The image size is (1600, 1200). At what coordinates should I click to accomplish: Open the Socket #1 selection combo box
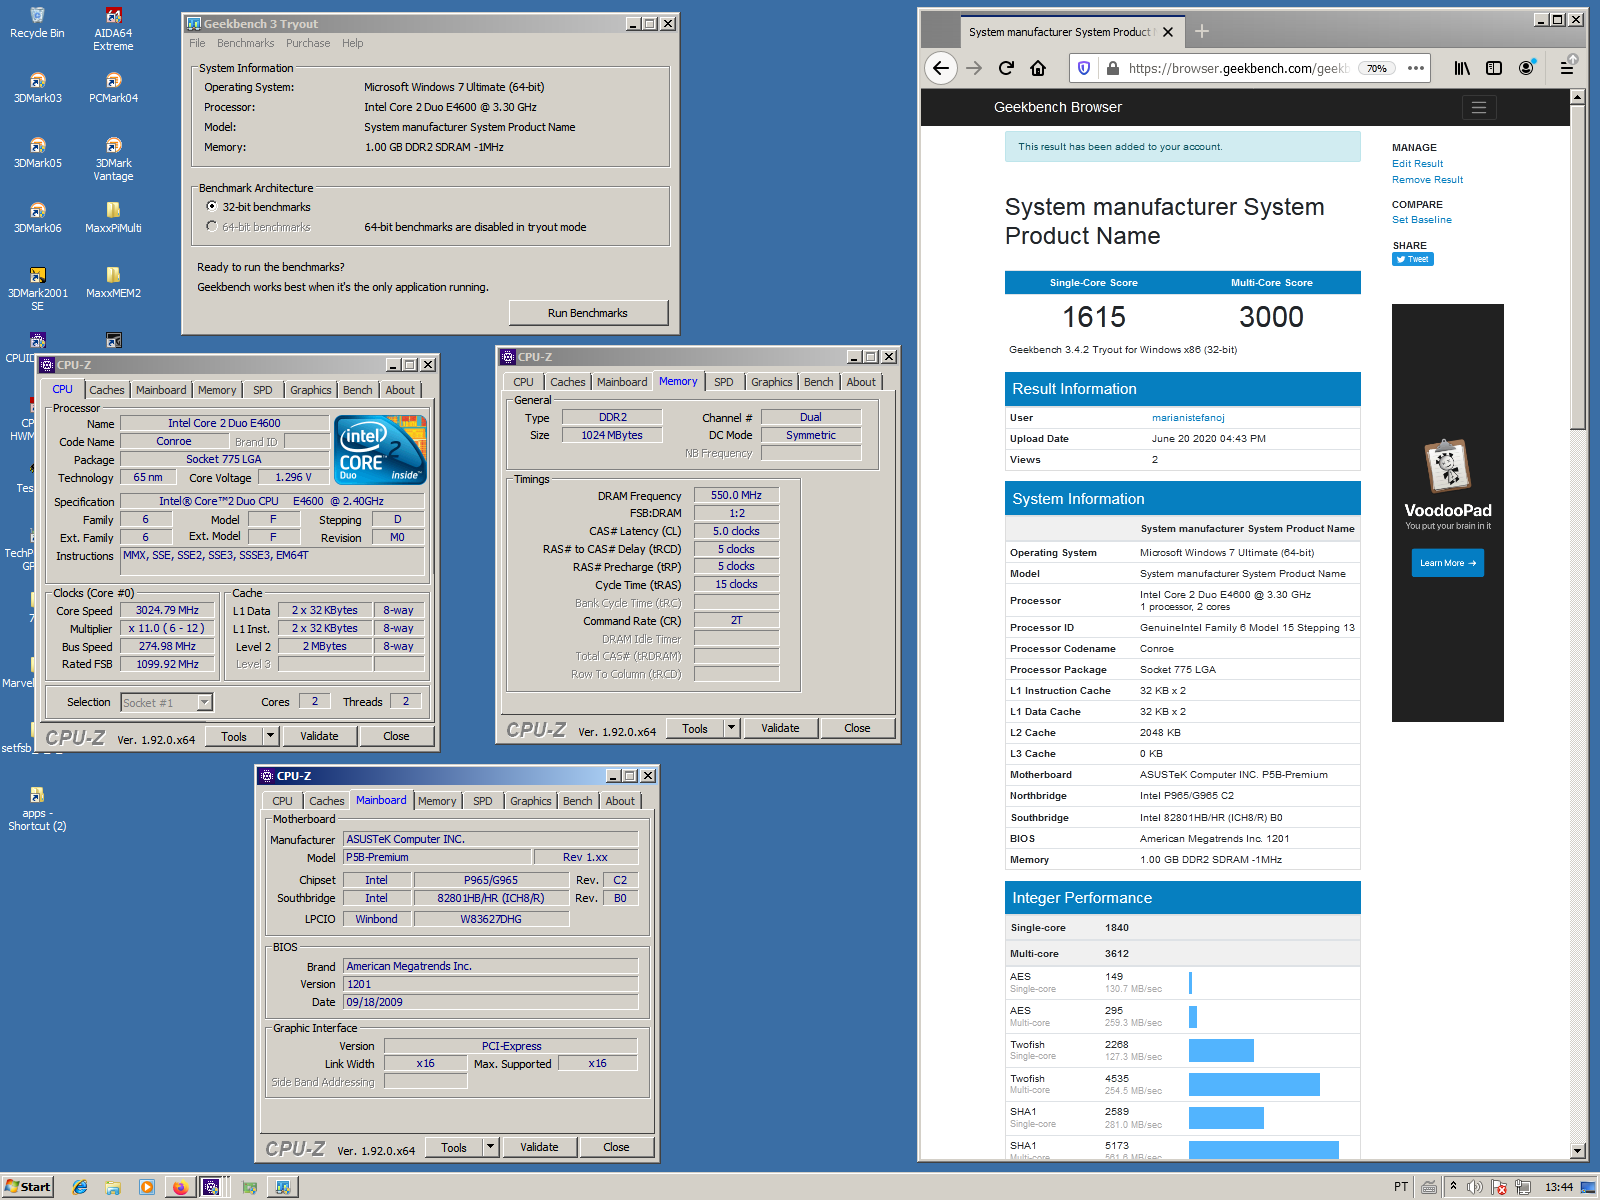(x=166, y=702)
